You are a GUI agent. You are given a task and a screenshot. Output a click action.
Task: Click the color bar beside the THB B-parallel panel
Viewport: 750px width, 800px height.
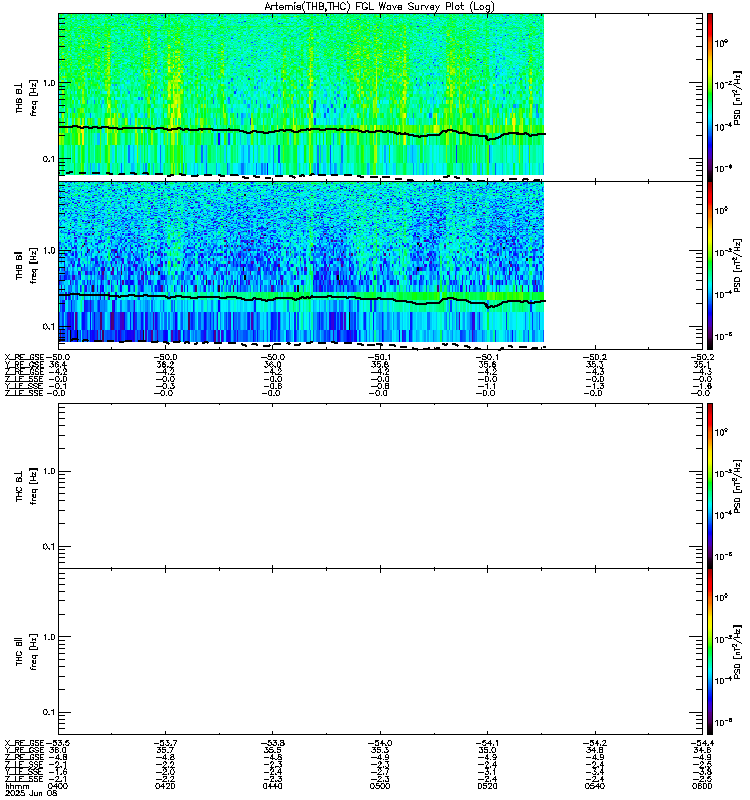coord(710,265)
